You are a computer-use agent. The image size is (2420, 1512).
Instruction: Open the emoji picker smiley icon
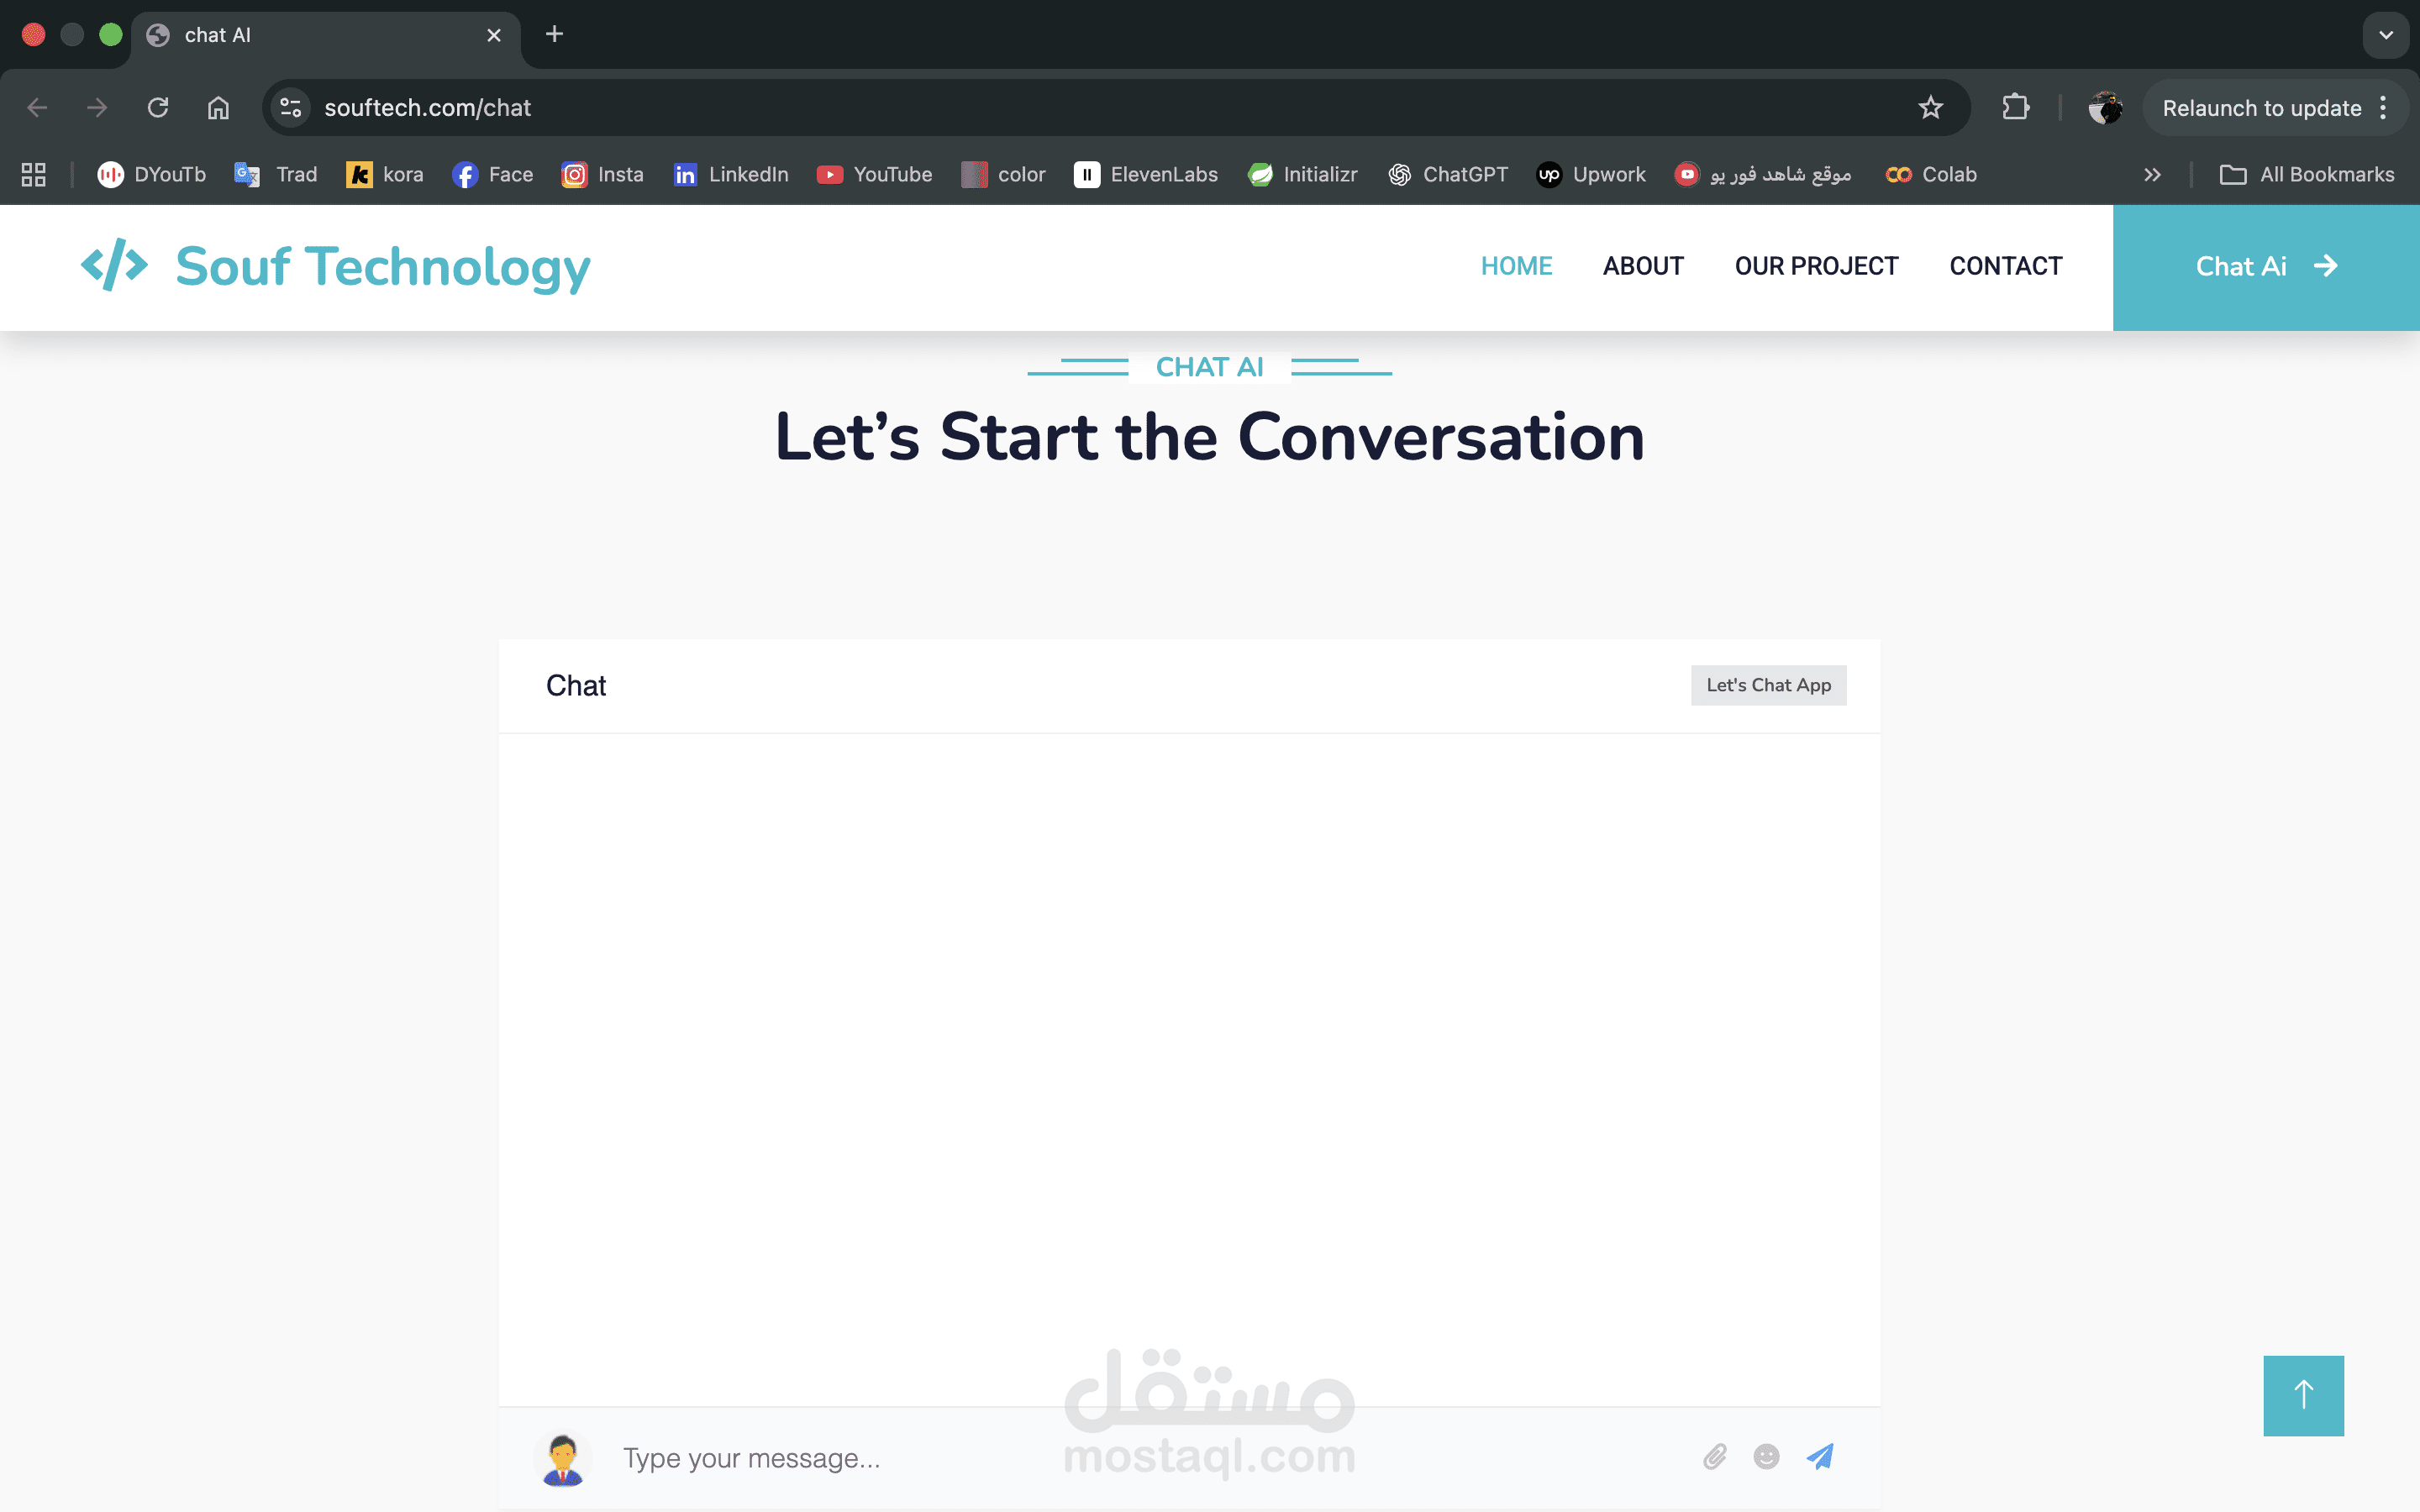pyautogui.click(x=1766, y=1456)
